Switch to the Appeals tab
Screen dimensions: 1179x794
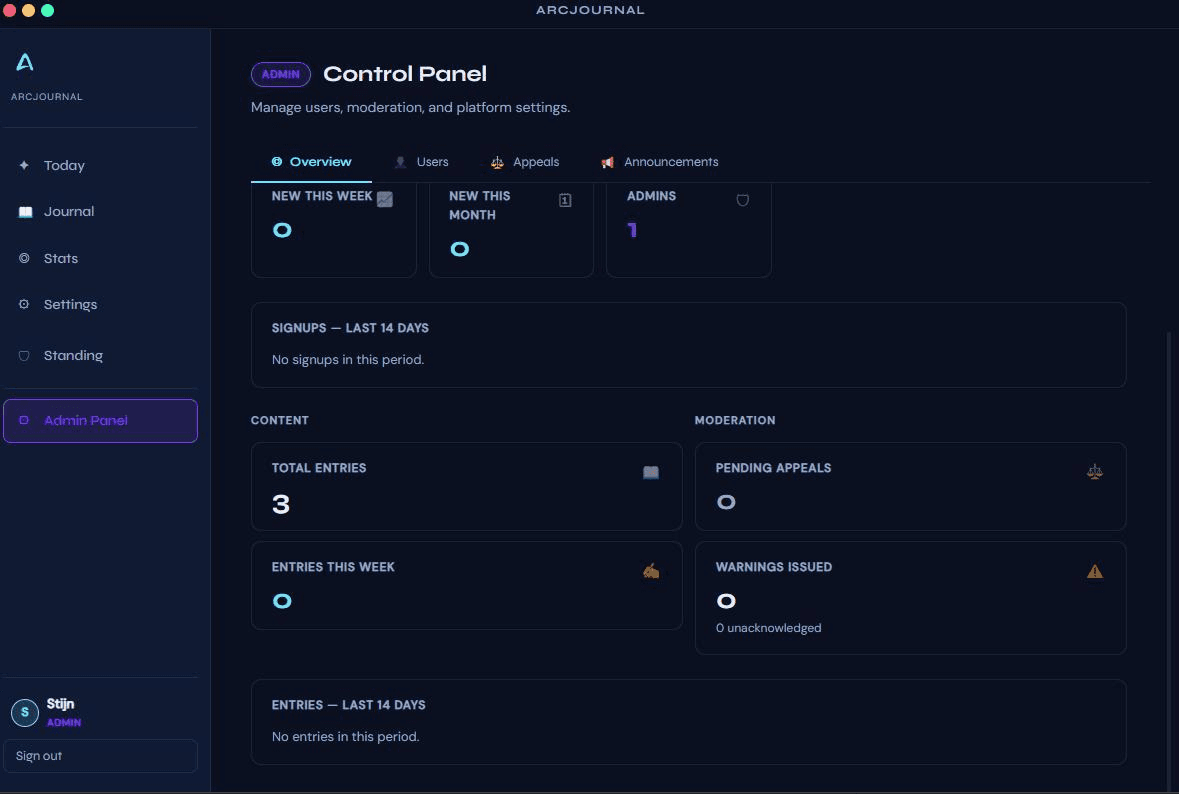pos(525,162)
